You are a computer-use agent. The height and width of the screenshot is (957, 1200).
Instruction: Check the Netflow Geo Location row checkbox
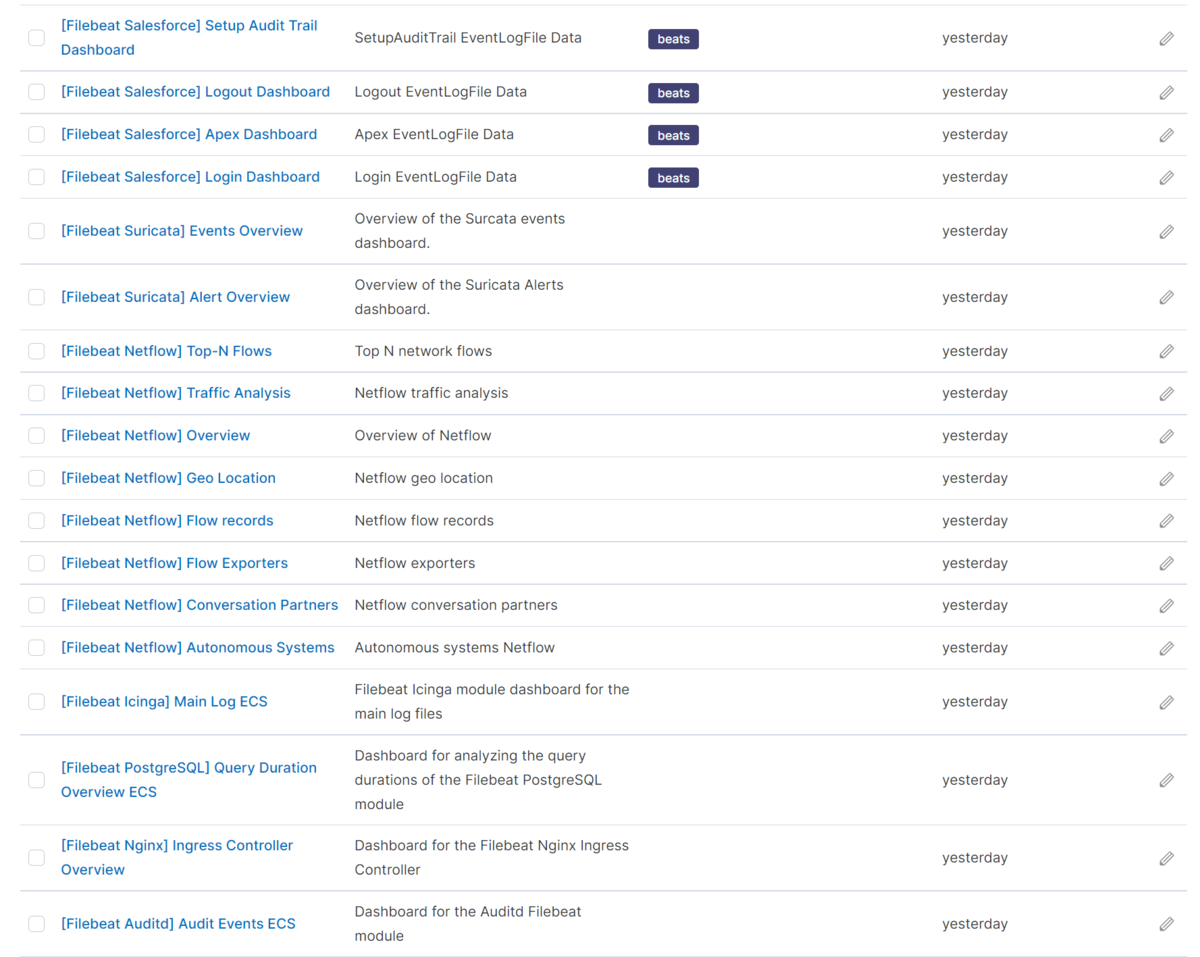pos(36,478)
